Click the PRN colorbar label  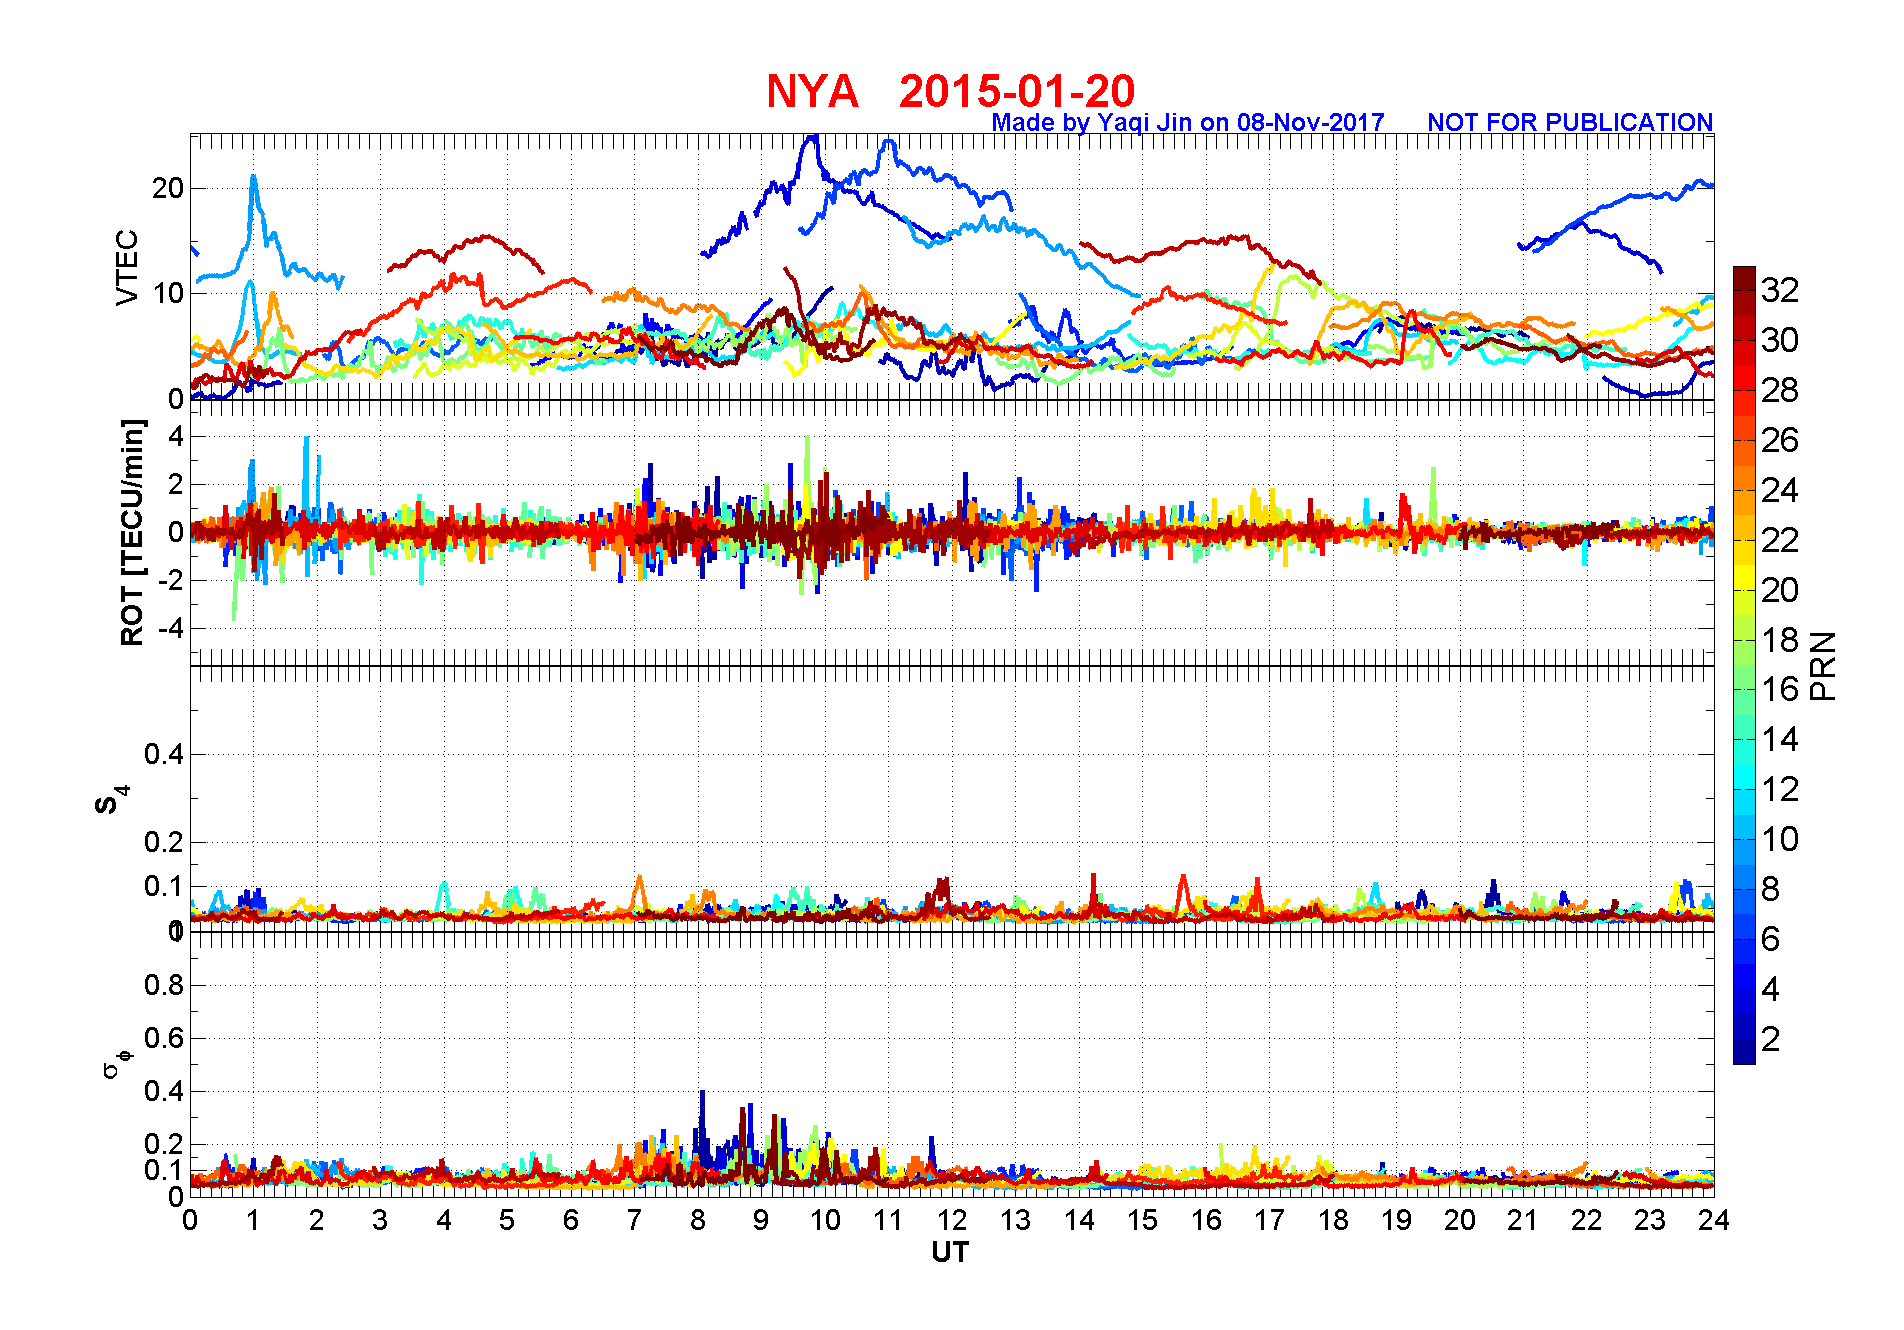coord(1823,666)
